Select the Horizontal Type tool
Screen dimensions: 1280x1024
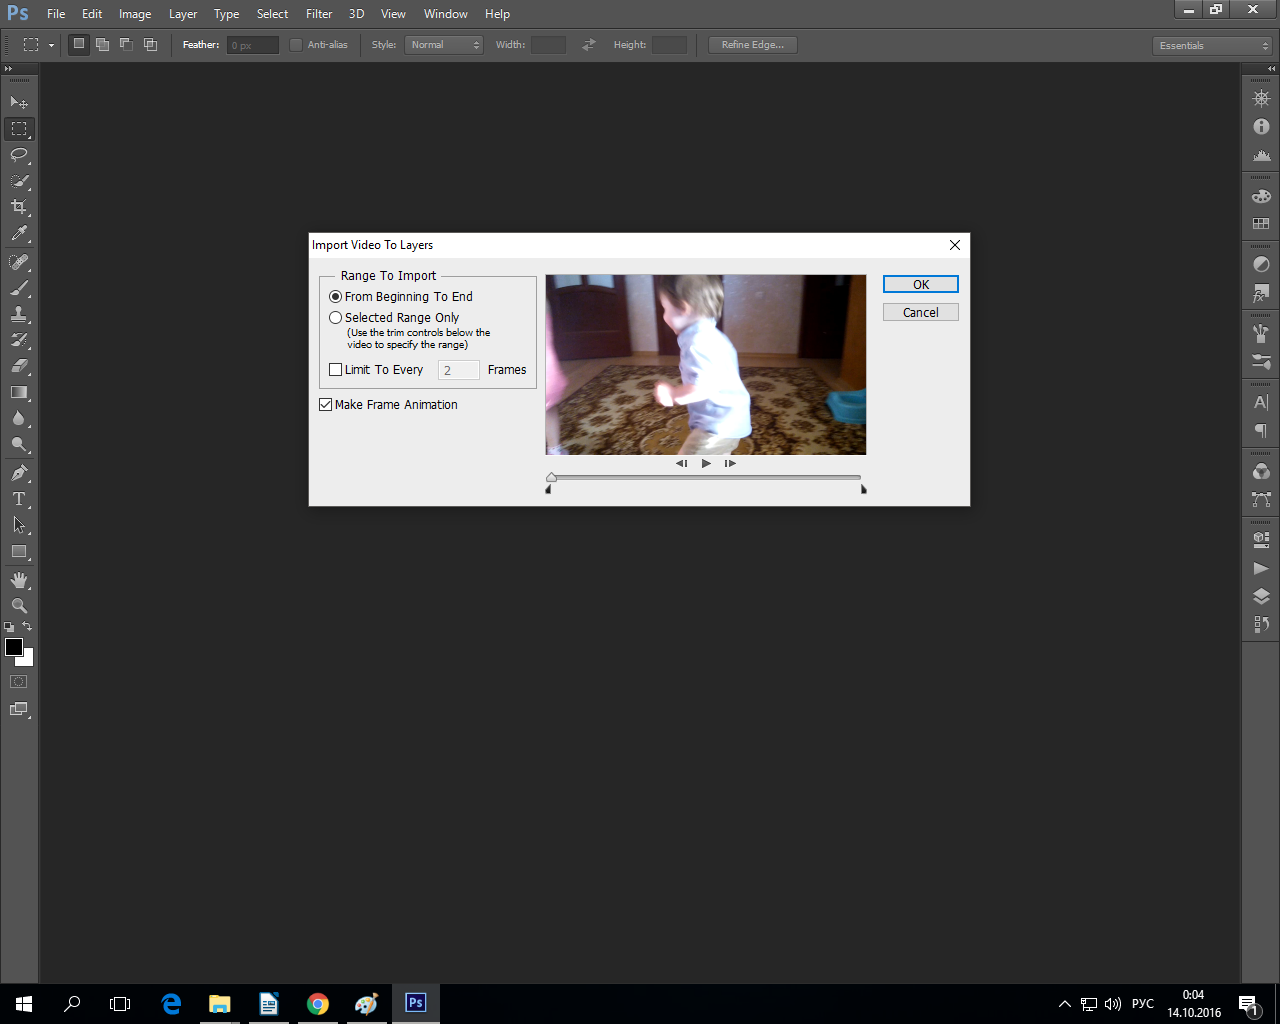point(19,499)
